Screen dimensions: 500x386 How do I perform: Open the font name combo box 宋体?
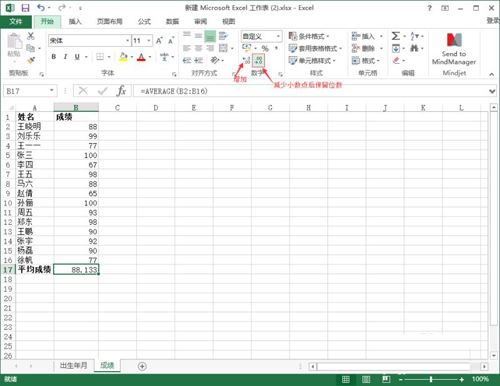coord(89,41)
